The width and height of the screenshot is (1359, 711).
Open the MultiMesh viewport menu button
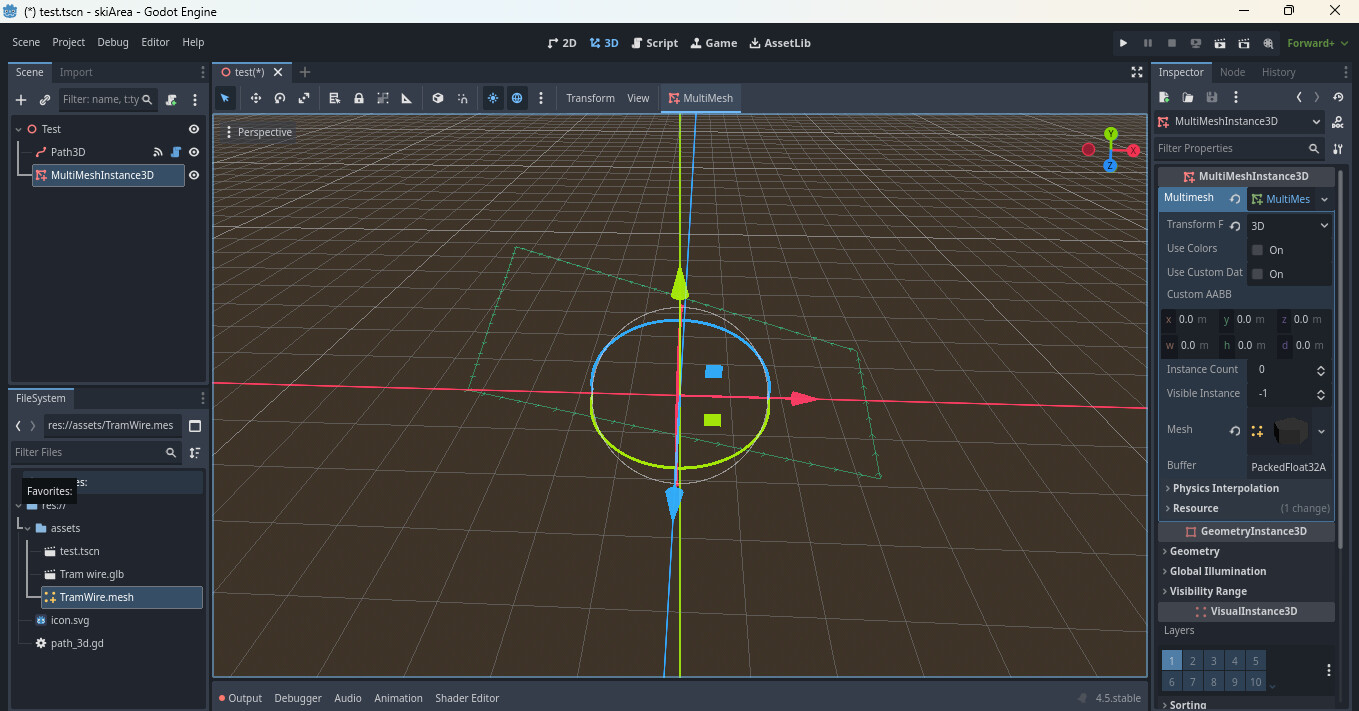pyautogui.click(x=700, y=98)
